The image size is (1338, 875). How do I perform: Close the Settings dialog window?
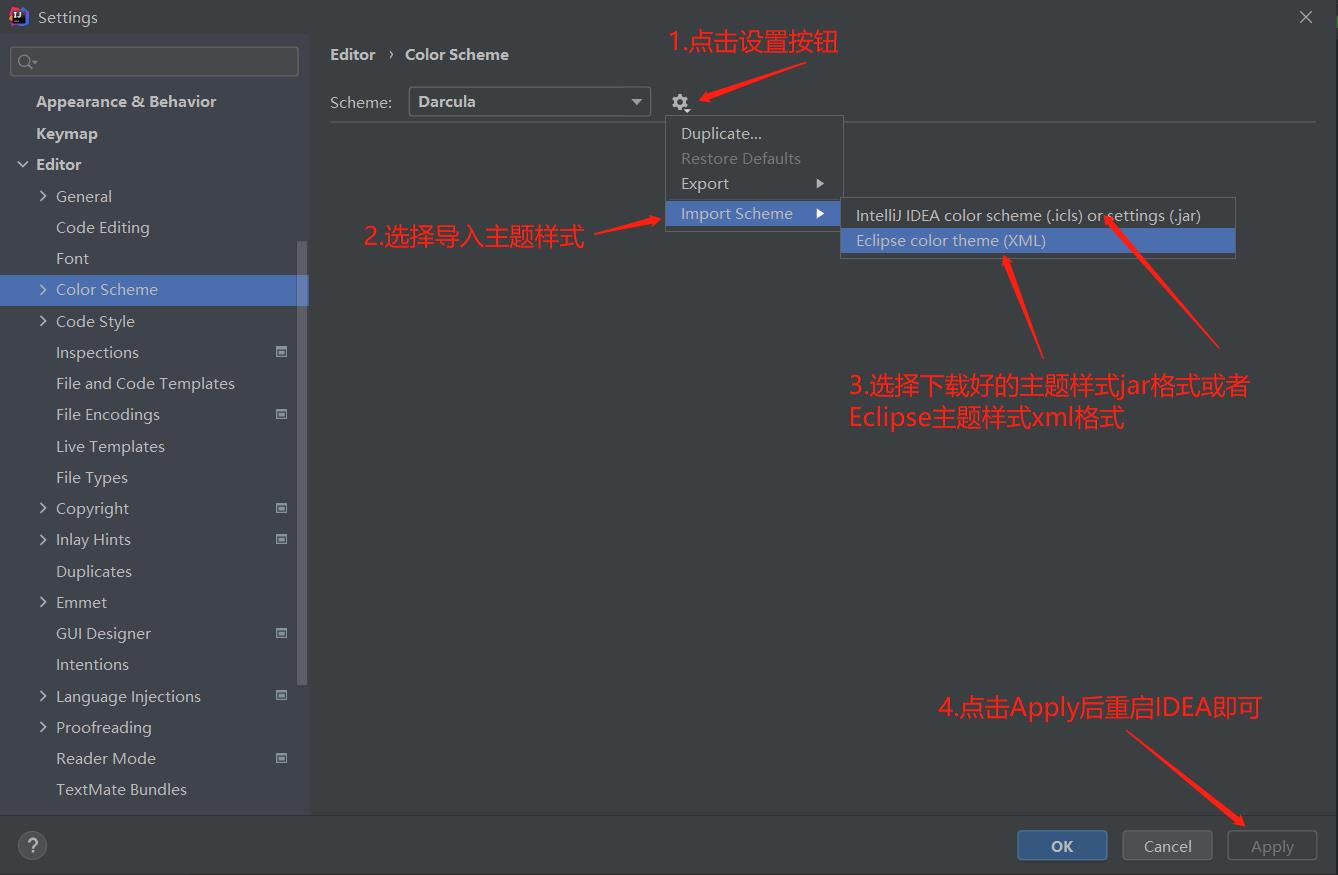point(1306,17)
